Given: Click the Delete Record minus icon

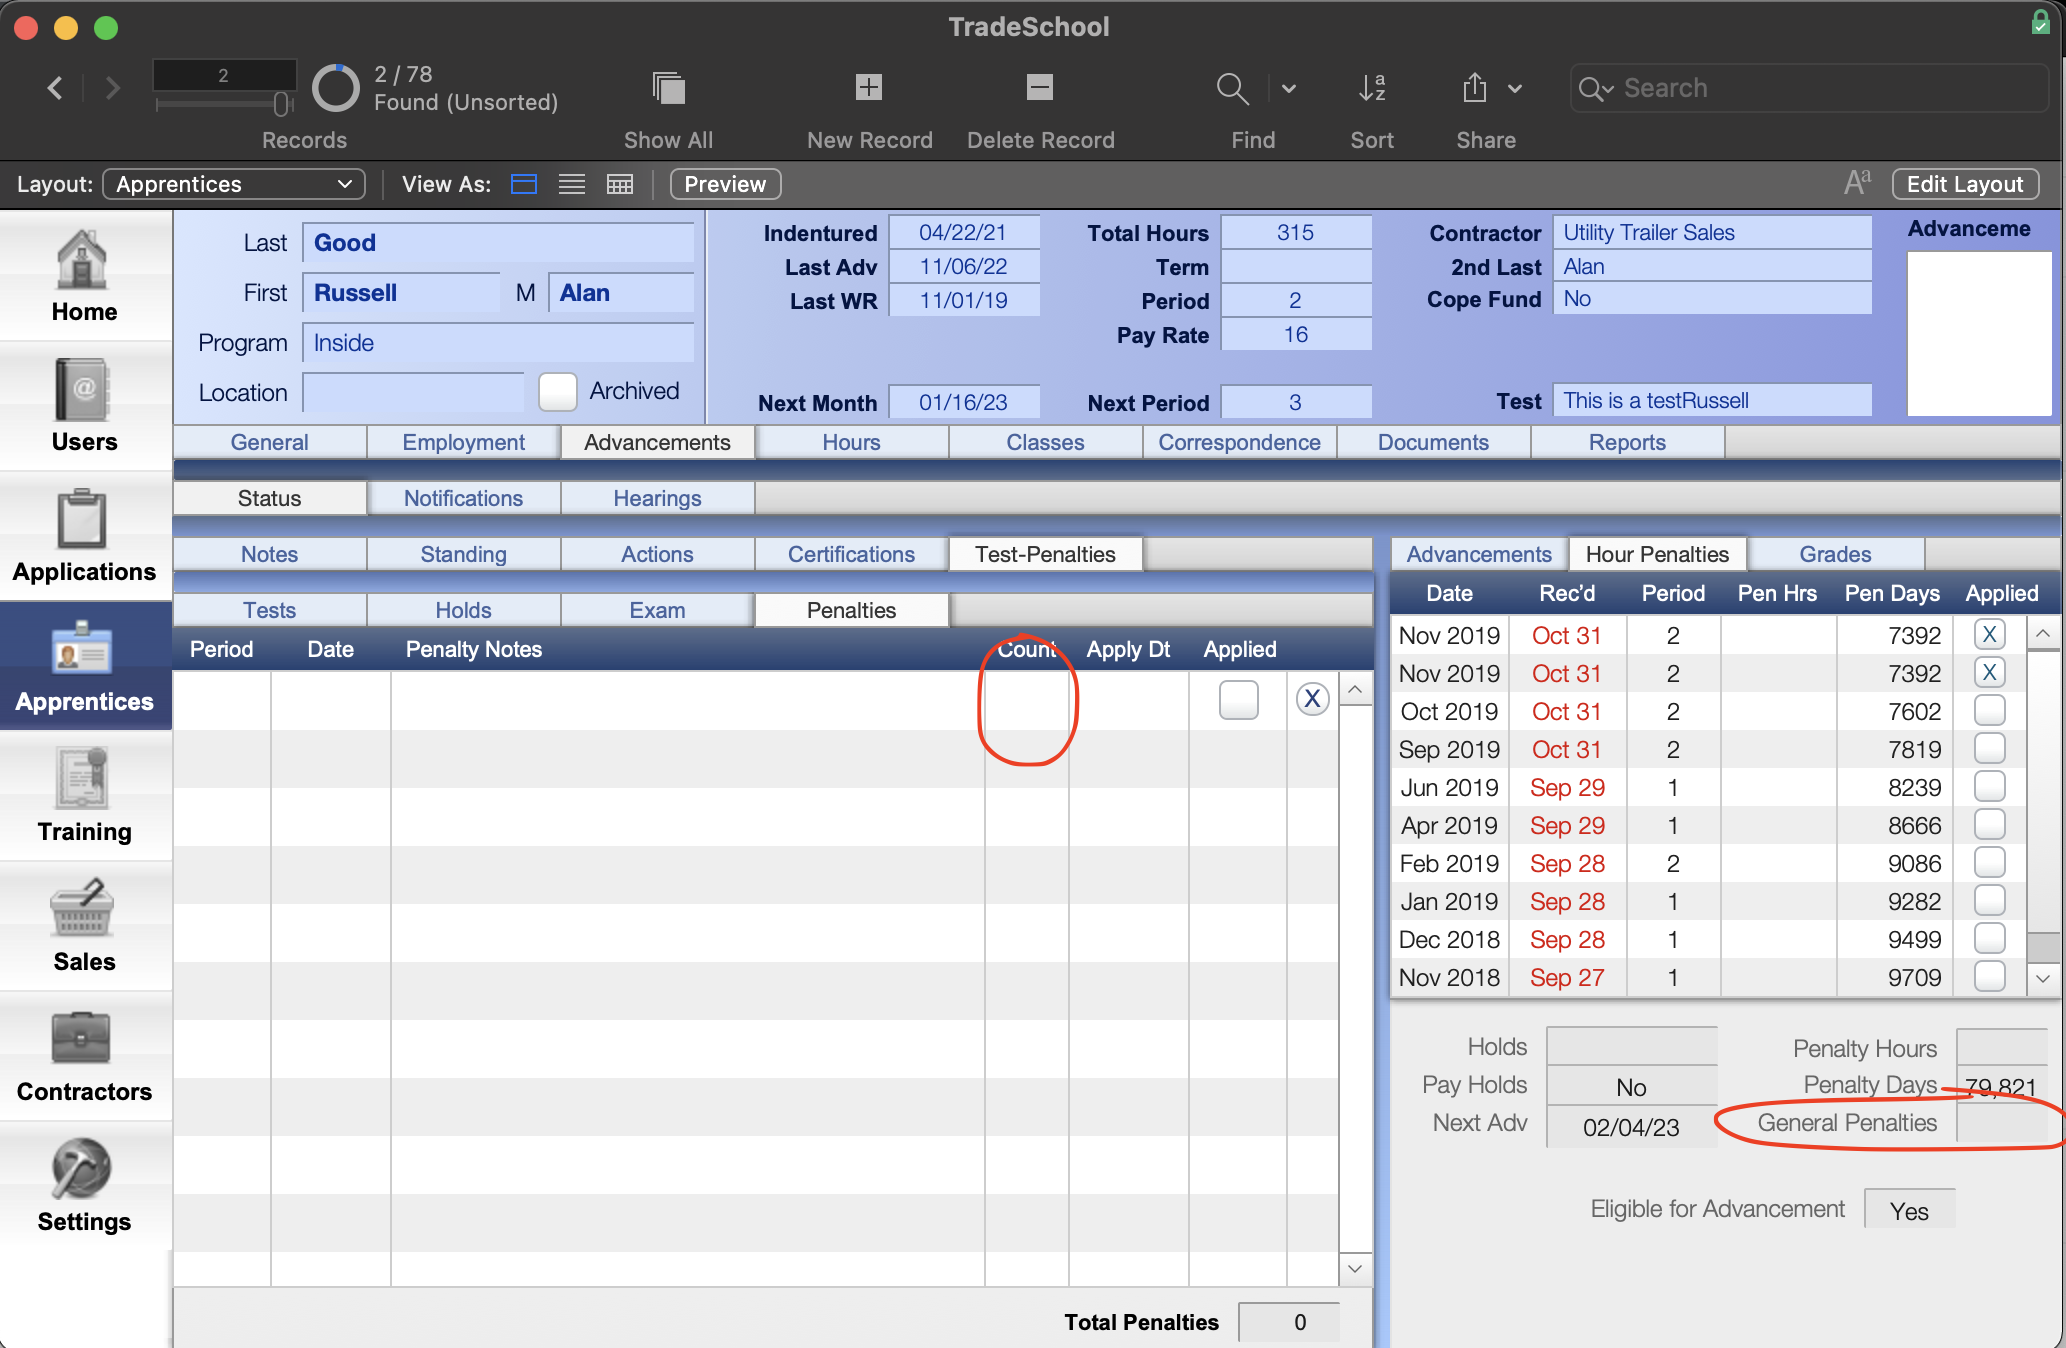Looking at the screenshot, I should [x=1040, y=87].
